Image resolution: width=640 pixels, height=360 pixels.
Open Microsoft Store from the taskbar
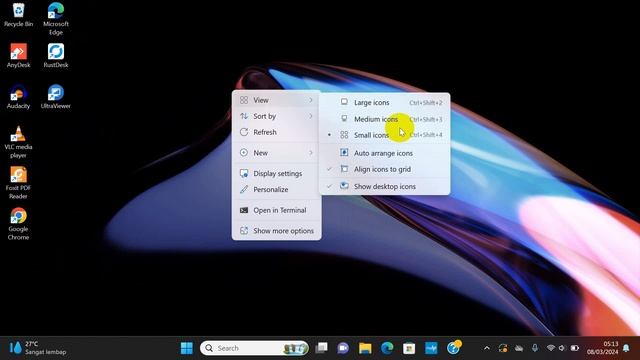pos(409,348)
